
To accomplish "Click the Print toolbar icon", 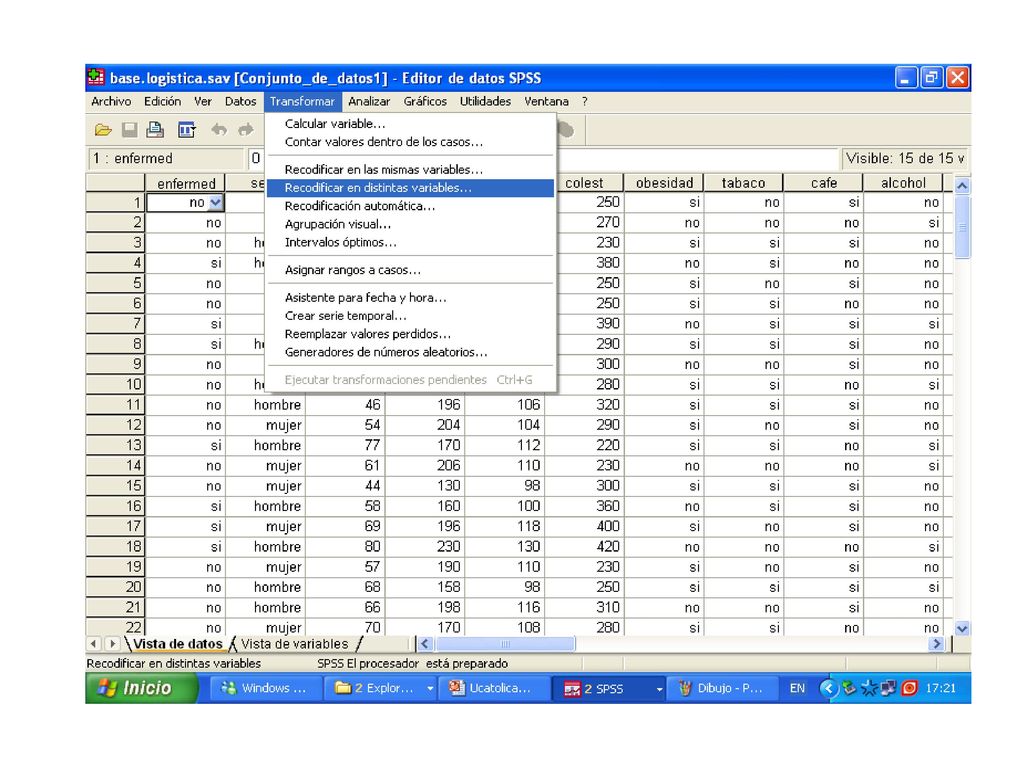I will [155, 130].
